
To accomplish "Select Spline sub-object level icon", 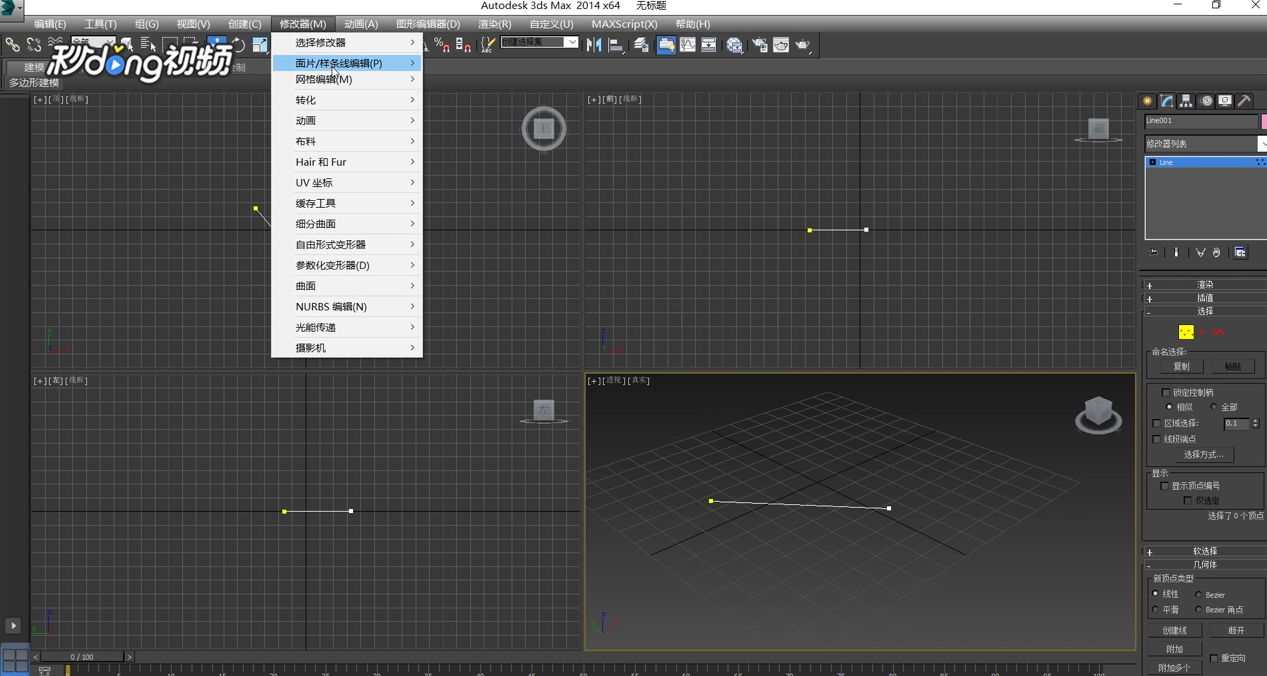I will [1219, 332].
